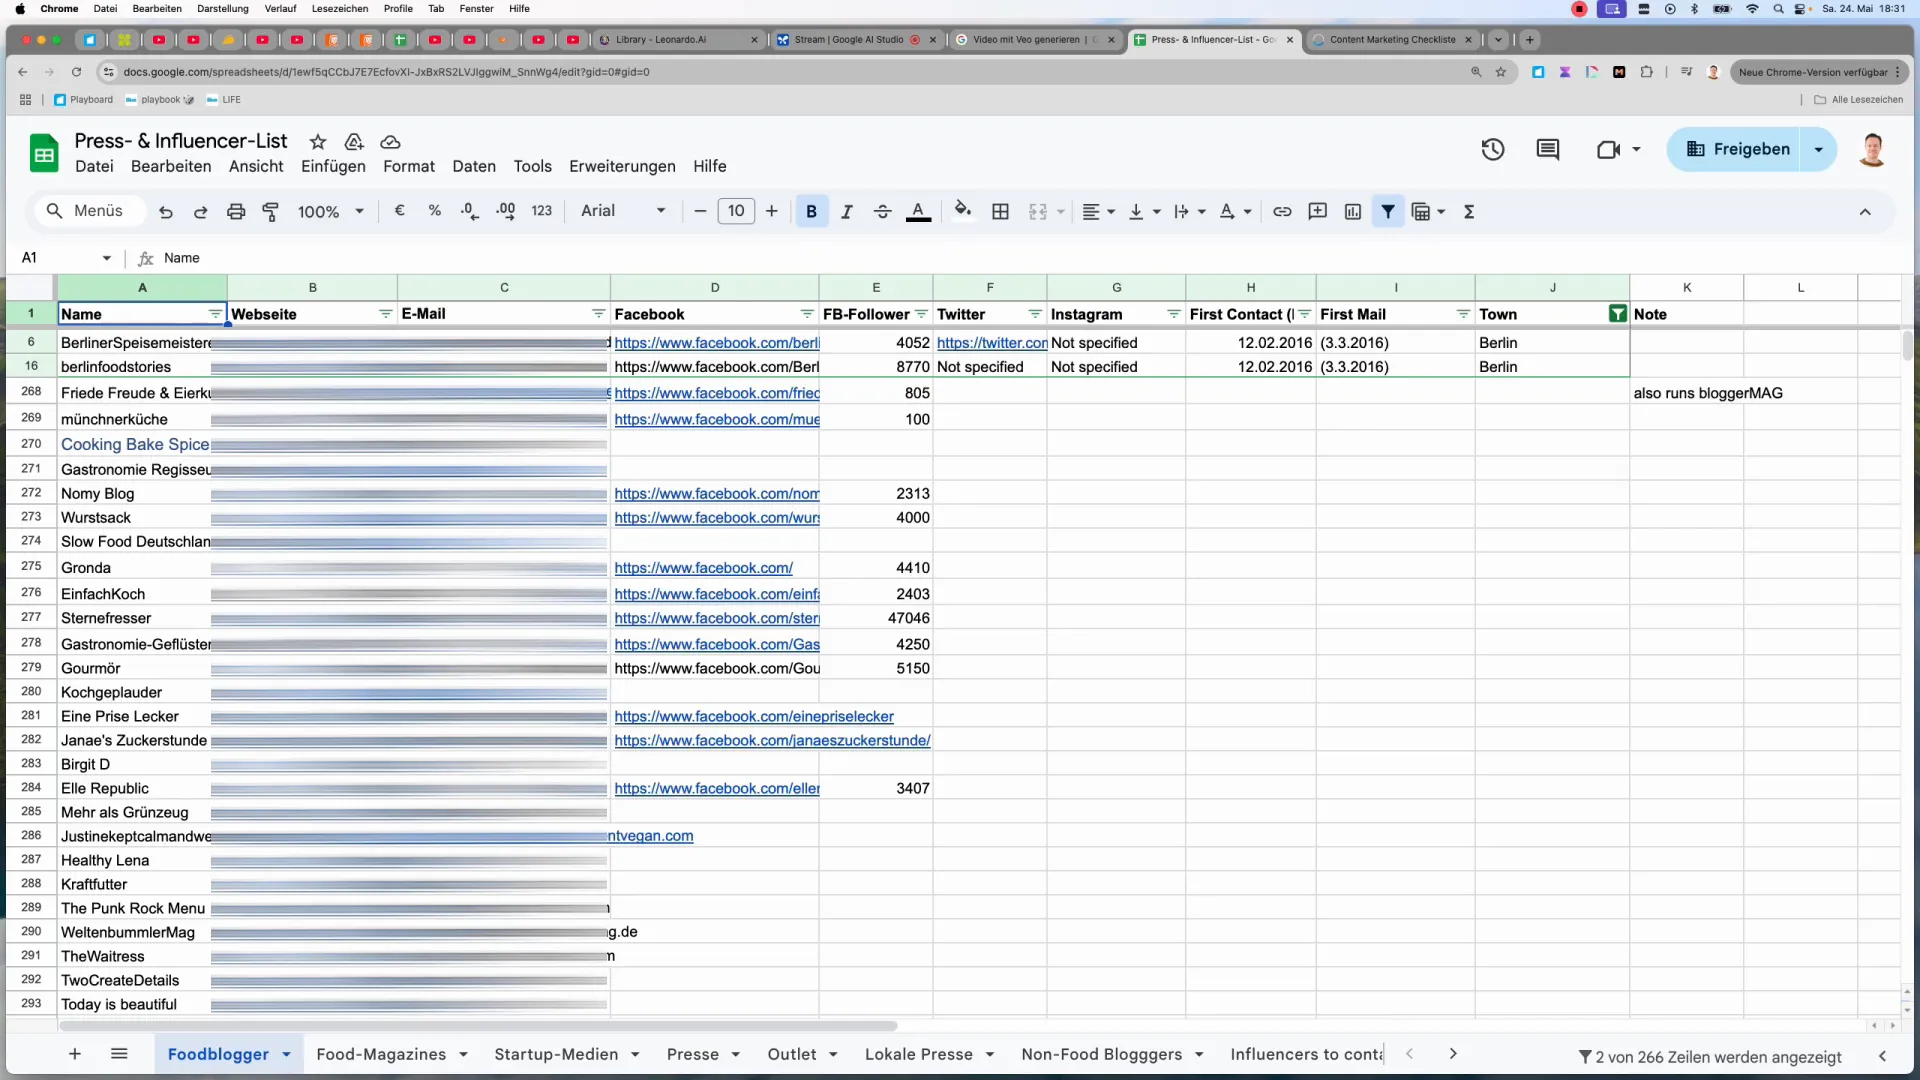The height and width of the screenshot is (1080, 1920).
Task: Open the Datei menu in Sheets
Action: (94, 167)
